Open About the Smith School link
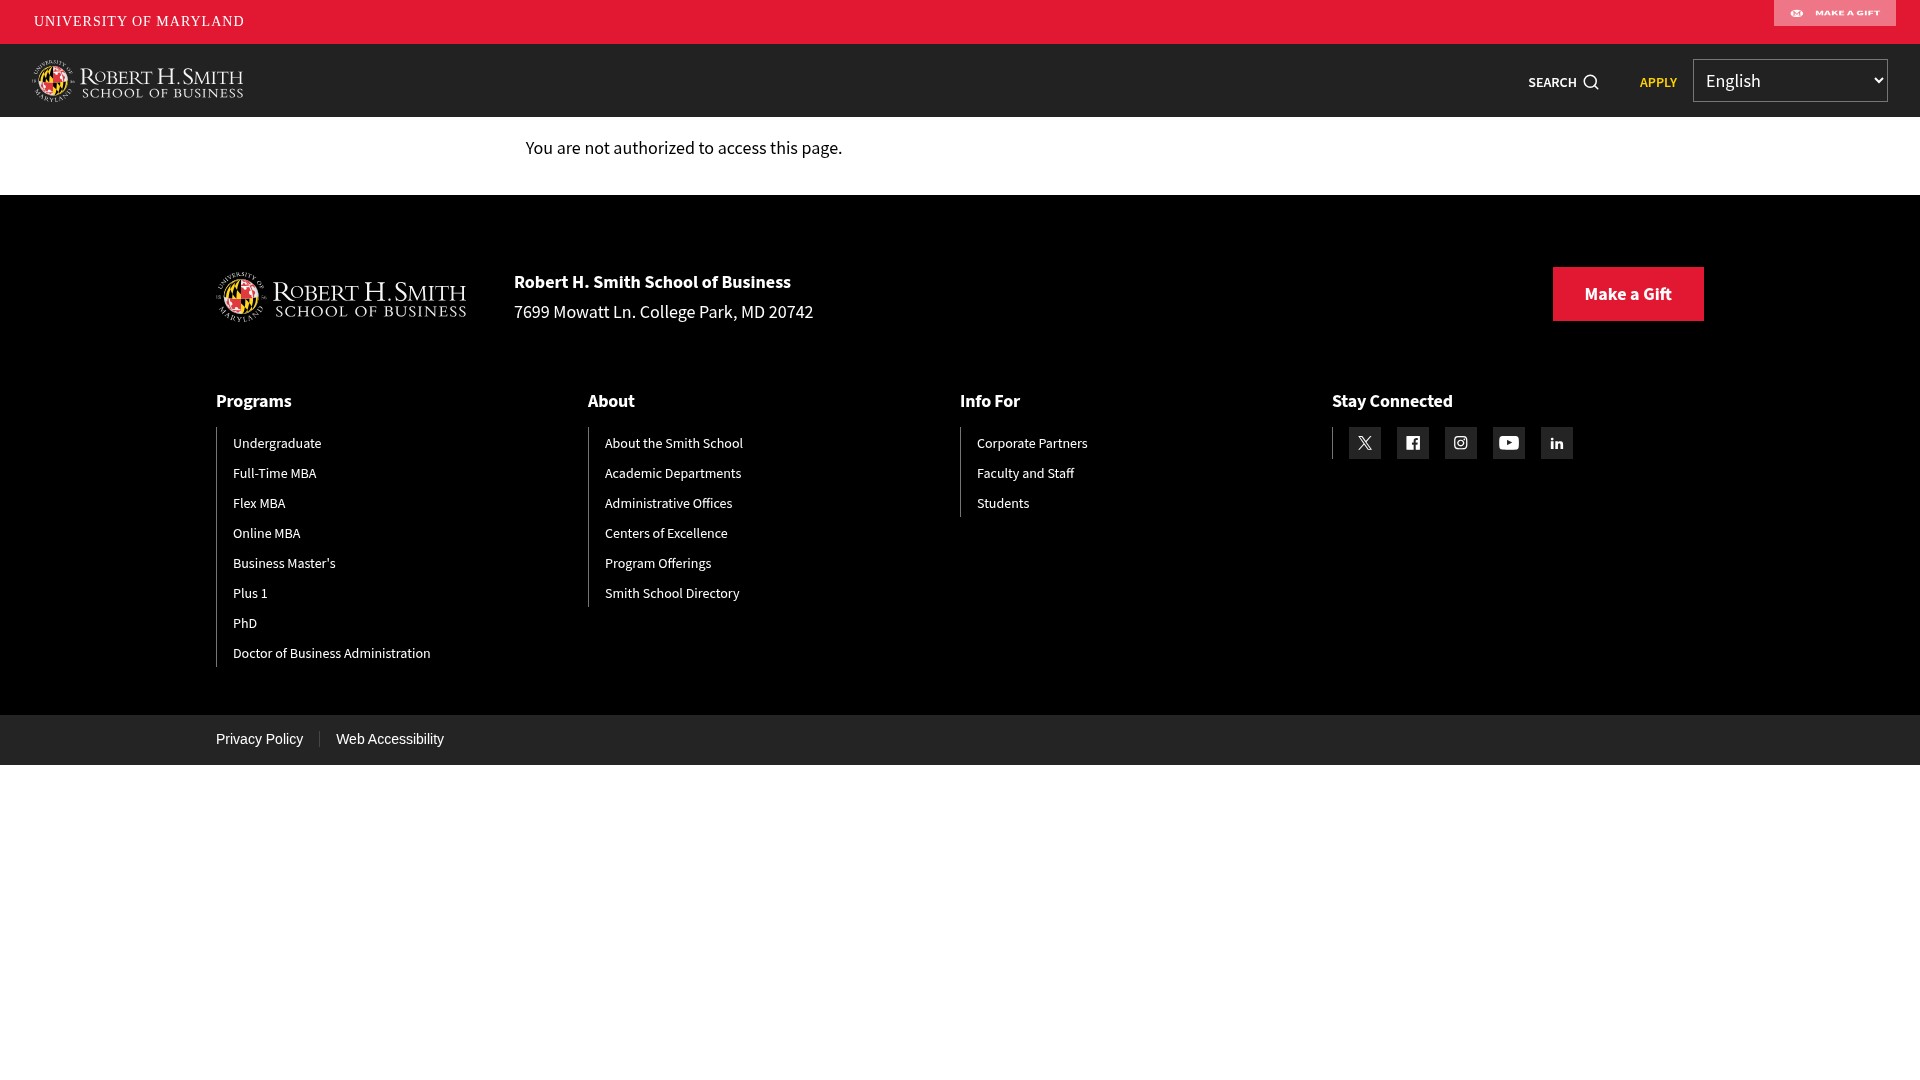 point(674,443)
